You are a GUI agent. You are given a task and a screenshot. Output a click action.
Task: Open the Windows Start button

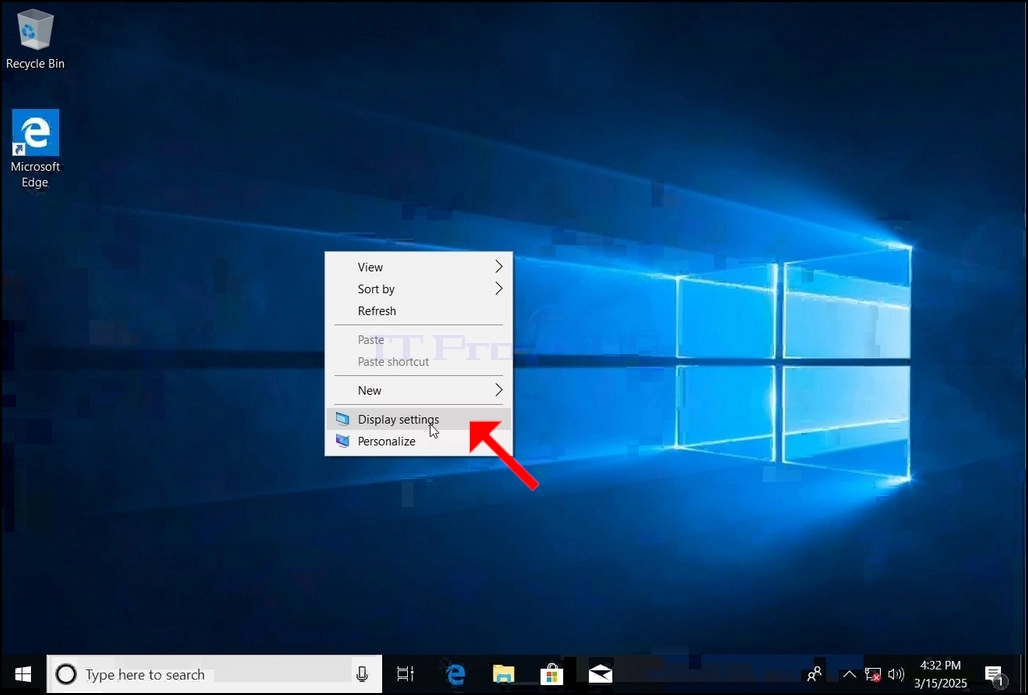pos(24,674)
